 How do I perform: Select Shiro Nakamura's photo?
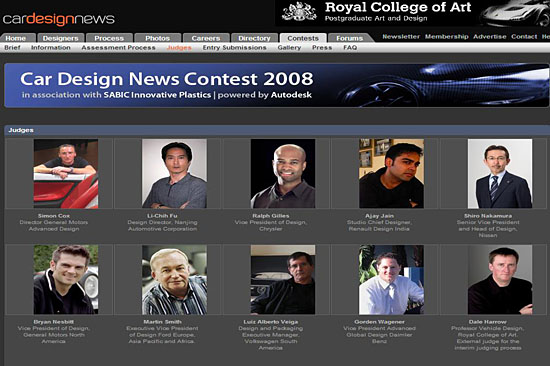pos(500,174)
